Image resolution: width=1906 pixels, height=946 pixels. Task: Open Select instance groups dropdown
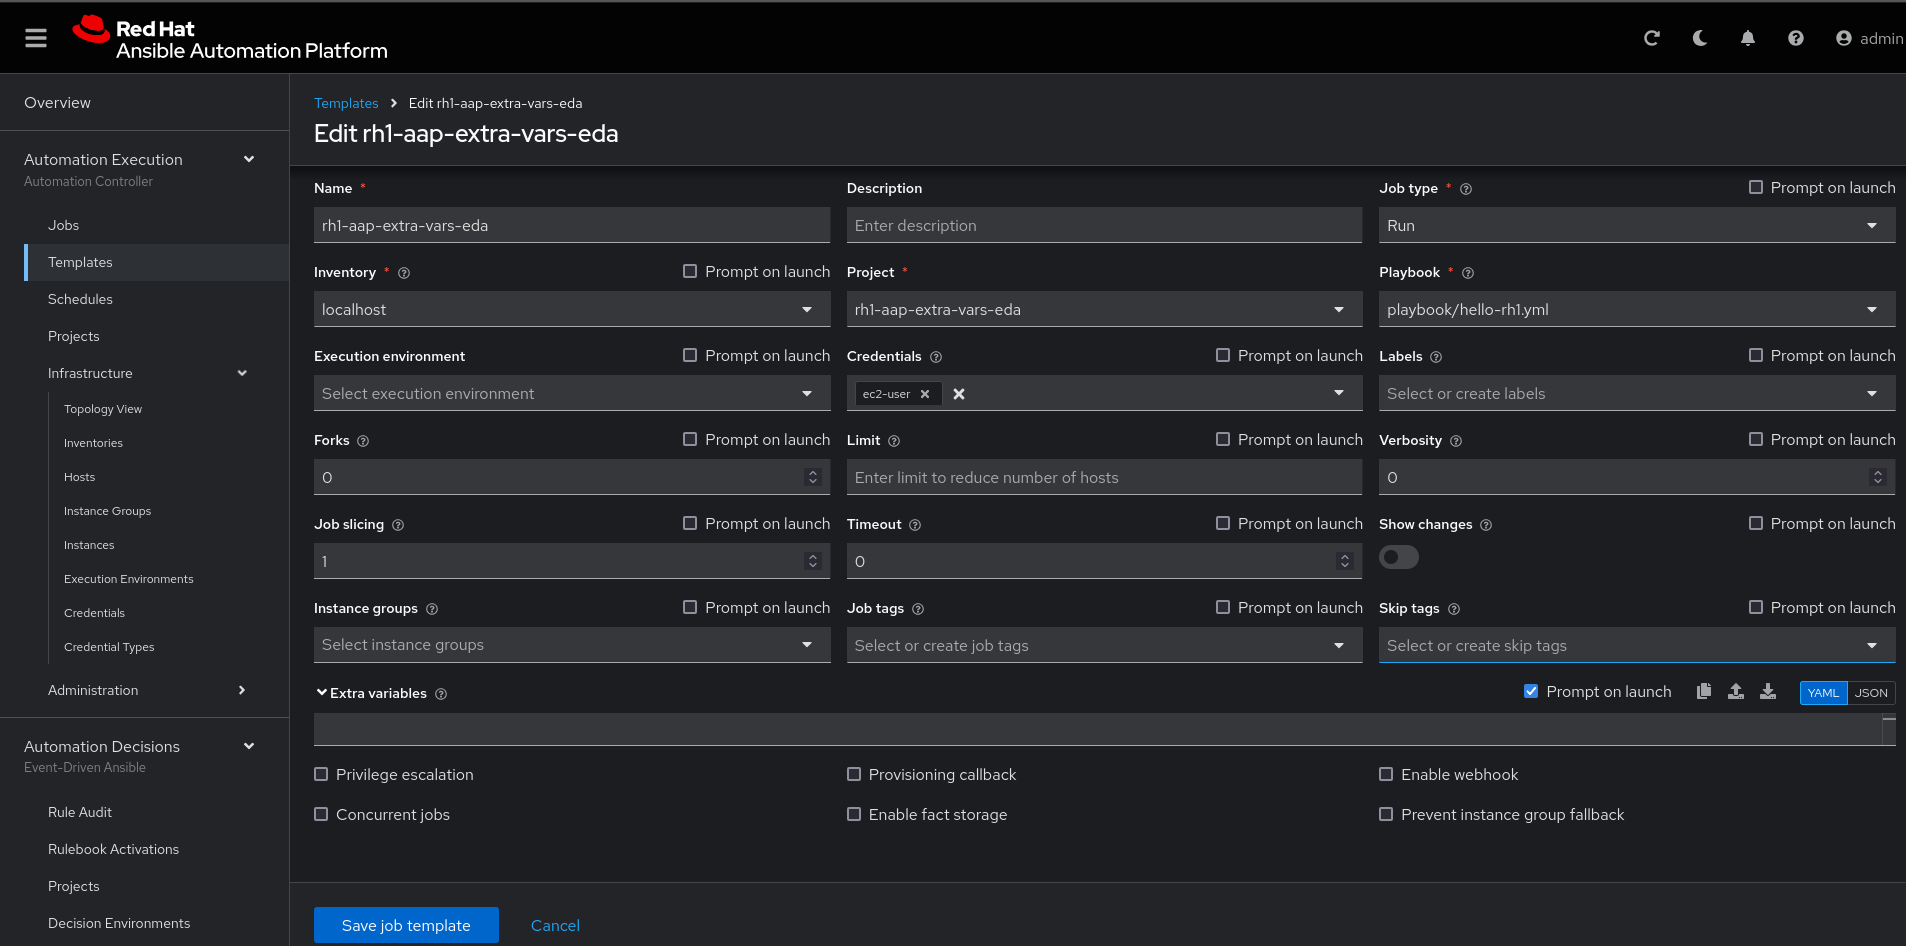[572, 645]
